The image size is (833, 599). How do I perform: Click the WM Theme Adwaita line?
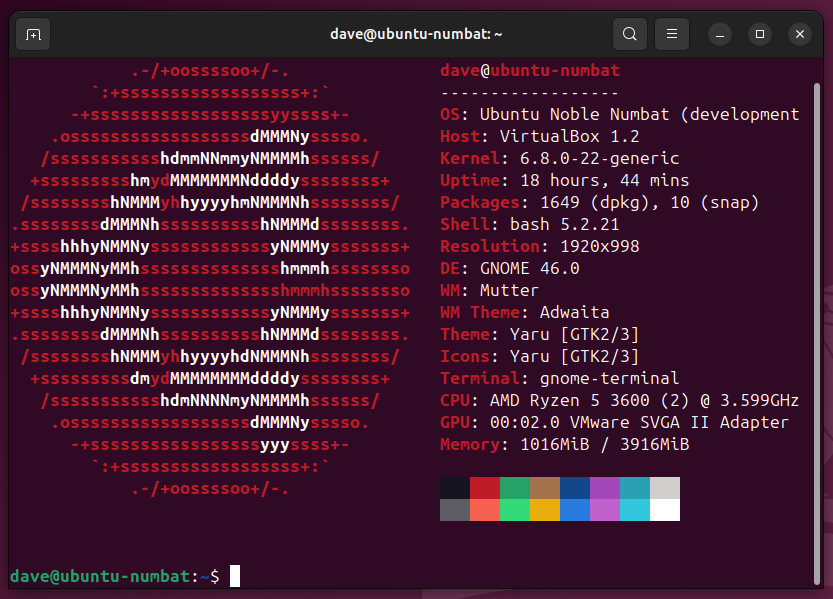[524, 312]
